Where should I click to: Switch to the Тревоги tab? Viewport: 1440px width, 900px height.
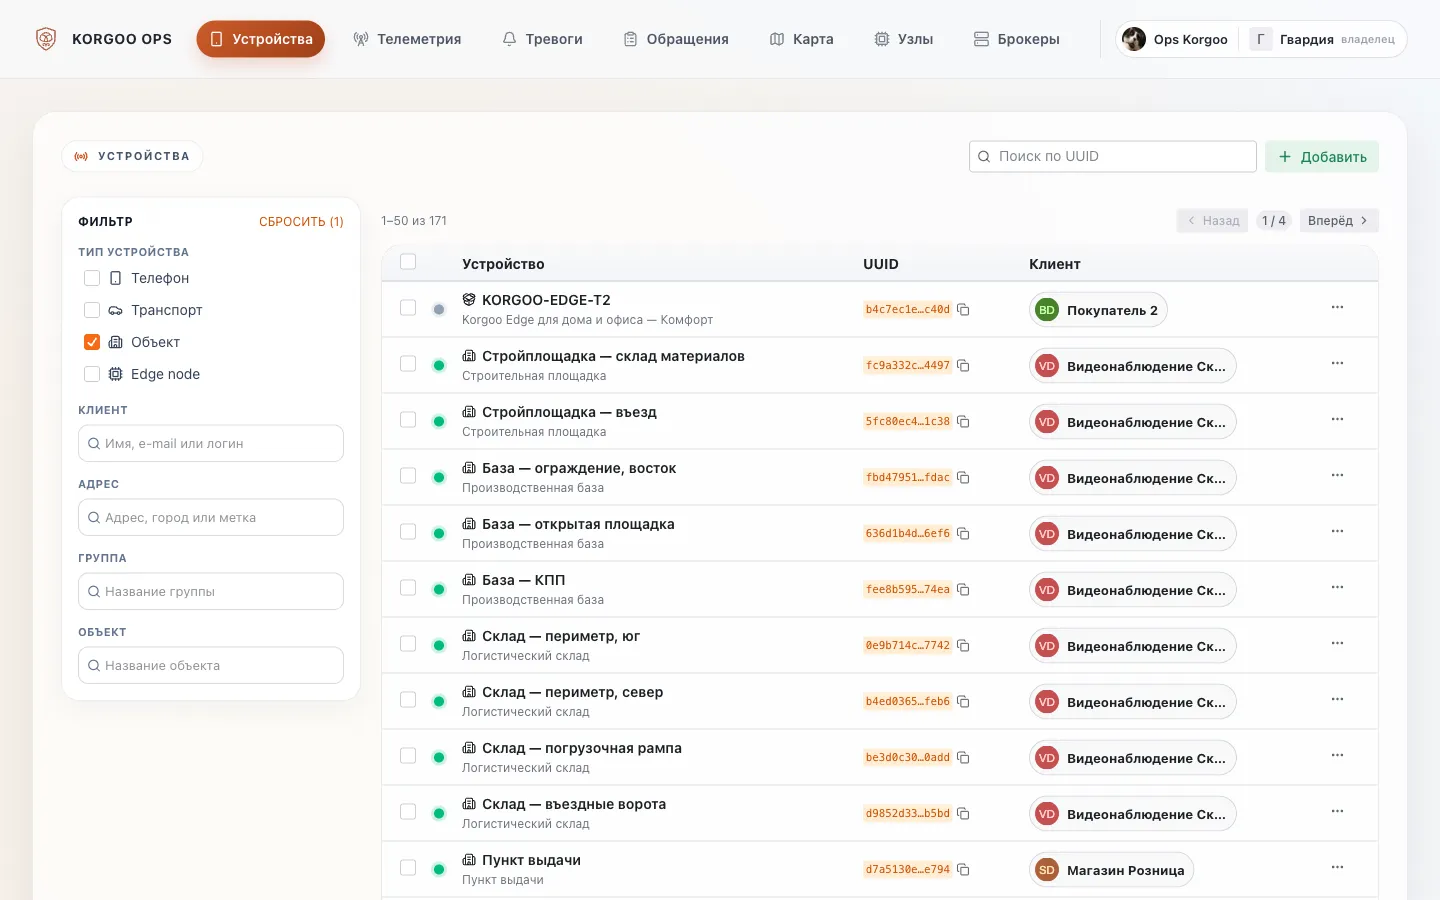point(542,39)
